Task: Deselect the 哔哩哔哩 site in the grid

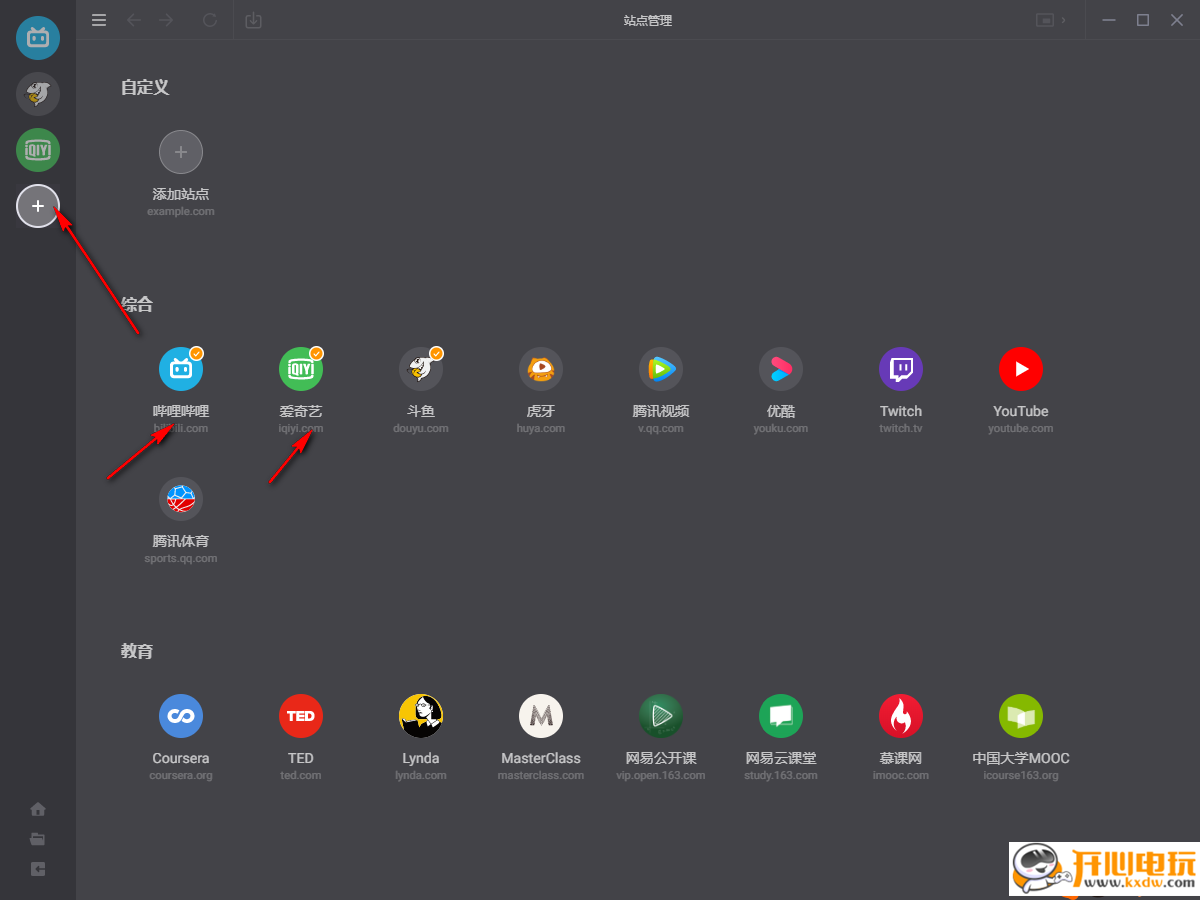Action: click(181, 369)
